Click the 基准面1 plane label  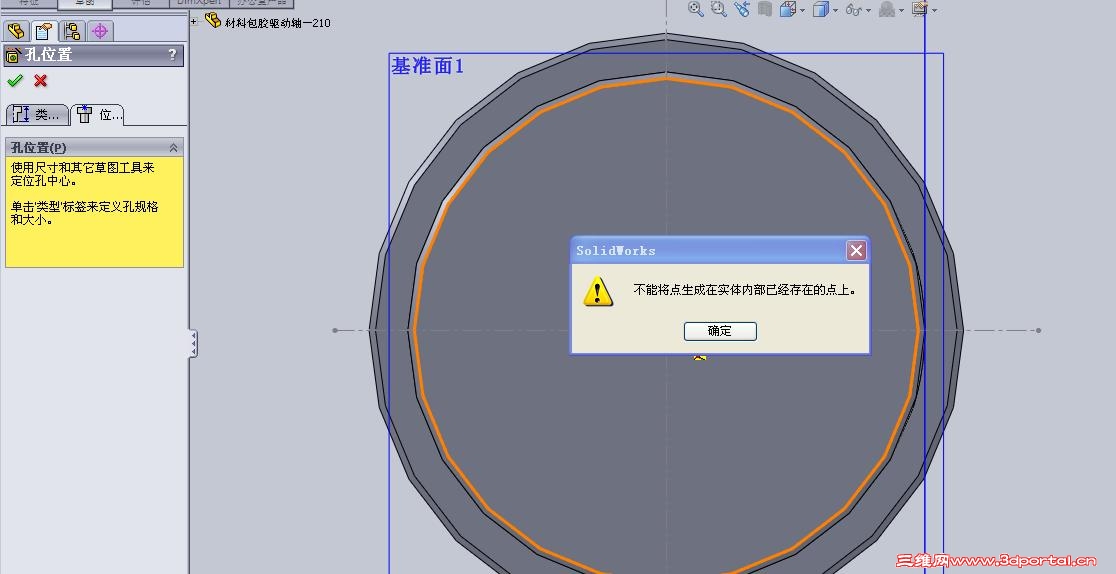(427, 66)
